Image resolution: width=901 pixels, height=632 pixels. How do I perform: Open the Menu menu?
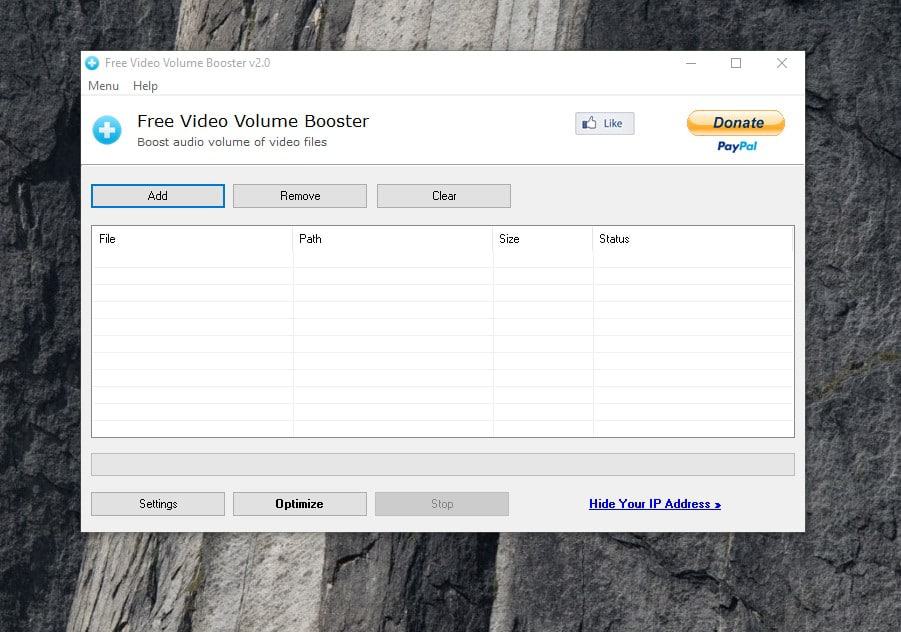[103, 86]
